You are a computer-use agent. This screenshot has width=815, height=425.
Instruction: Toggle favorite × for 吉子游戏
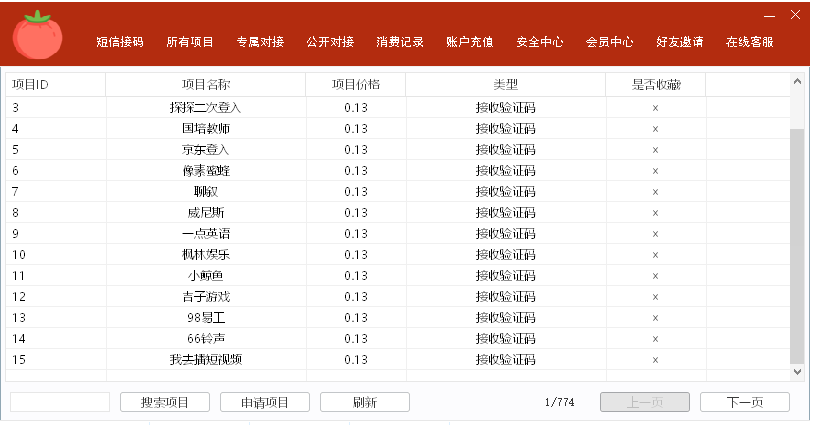click(x=655, y=297)
